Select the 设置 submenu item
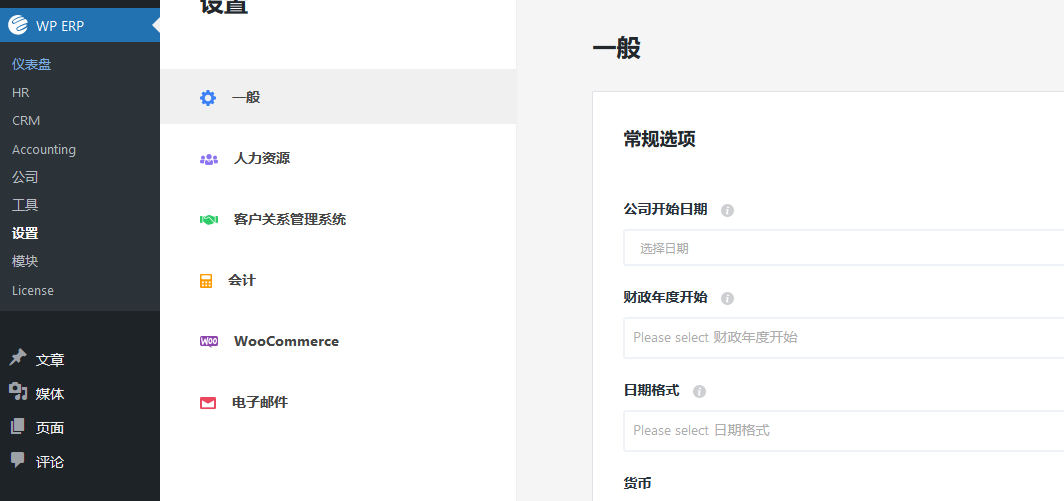 click(x=25, y=234)
